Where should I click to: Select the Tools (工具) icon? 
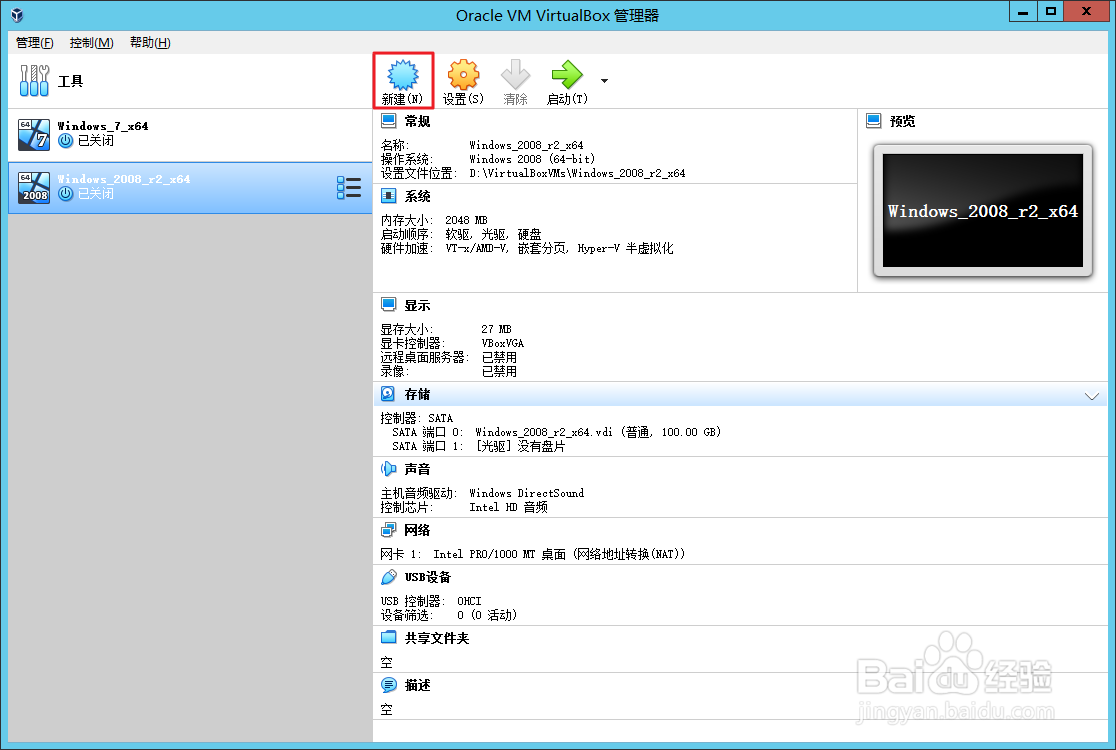pyautogui.click(x=34, y=80)
